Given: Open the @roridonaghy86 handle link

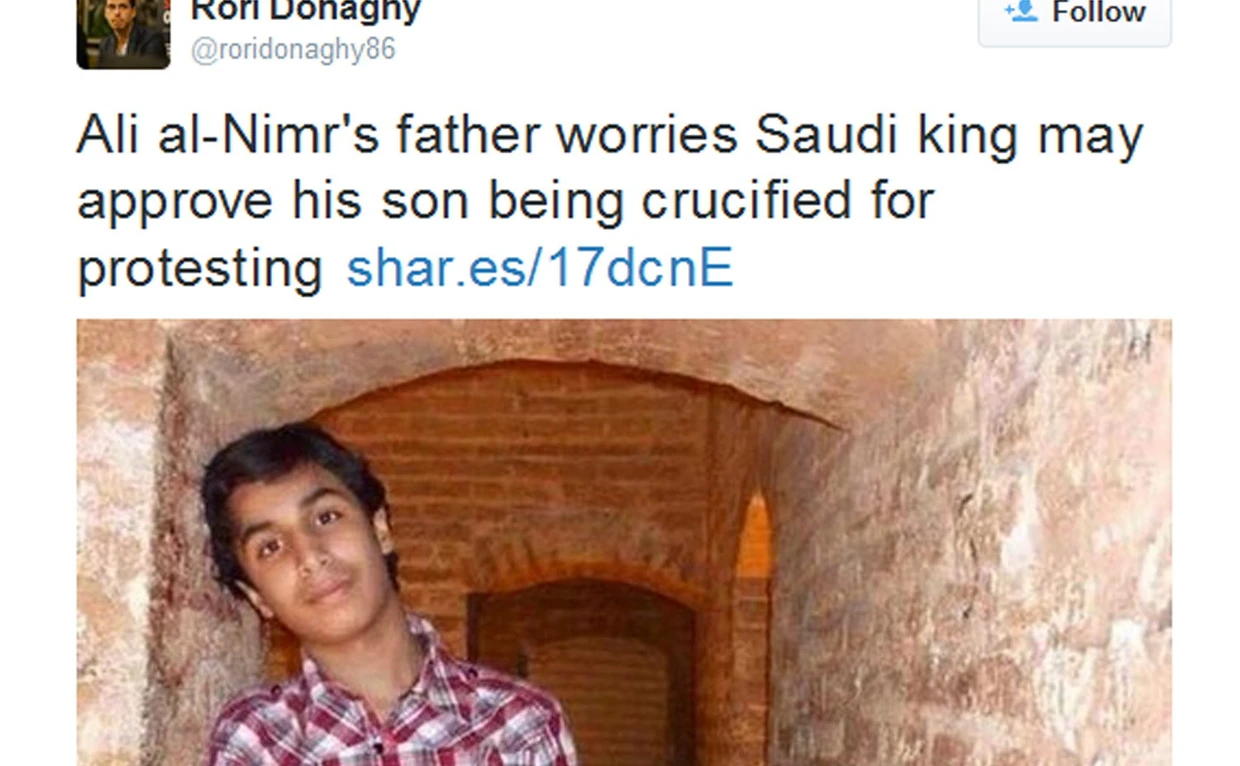Looking at the screenshot, I should pyautogui.click(x=293, y=49).
